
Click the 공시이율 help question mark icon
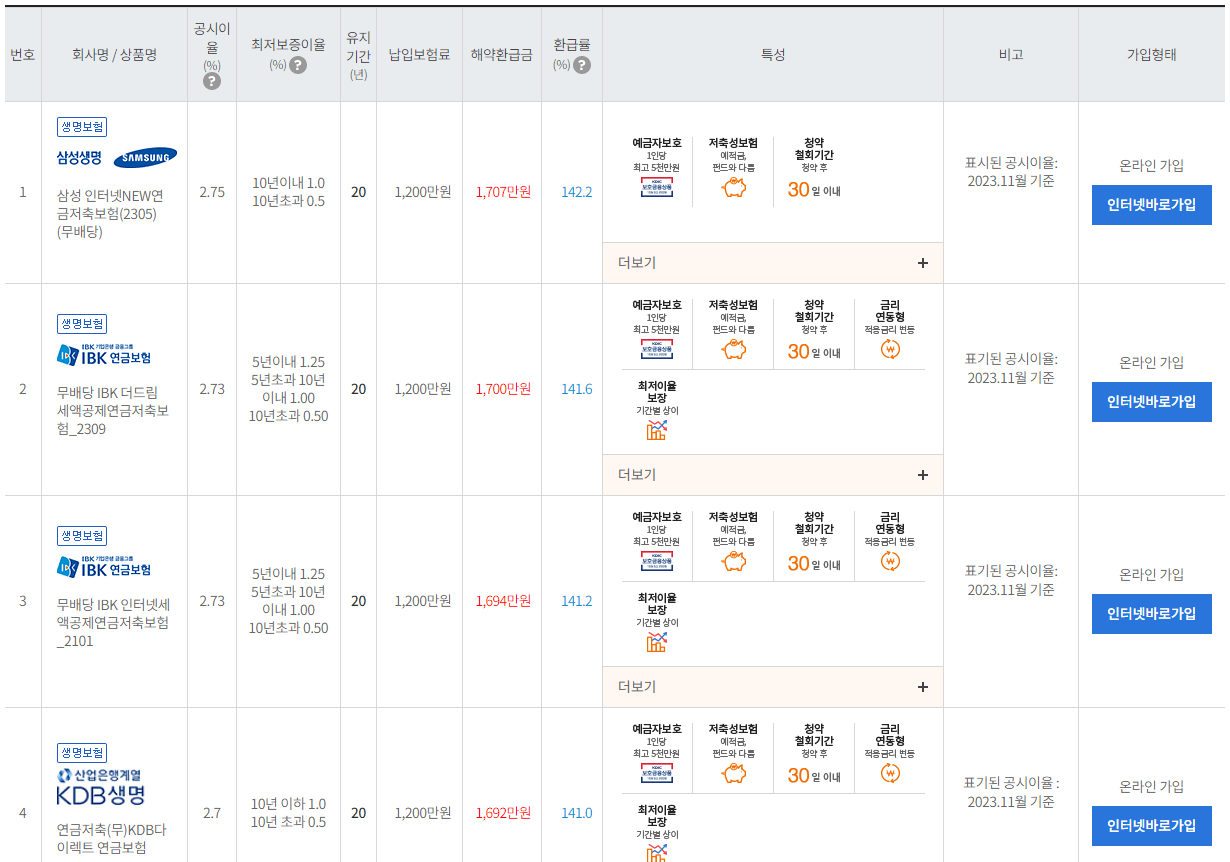[212, 81]
